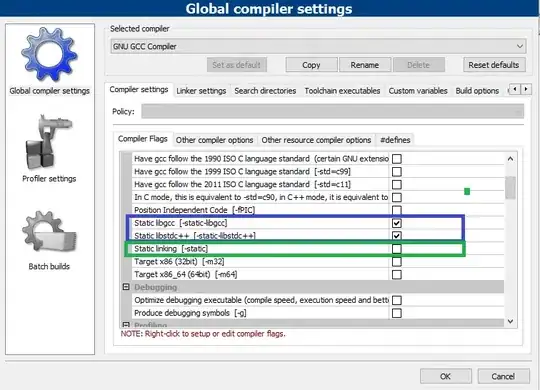540x390 pixels.
Task: Switch to the Custom variables tab
Action: click(418, 91)
